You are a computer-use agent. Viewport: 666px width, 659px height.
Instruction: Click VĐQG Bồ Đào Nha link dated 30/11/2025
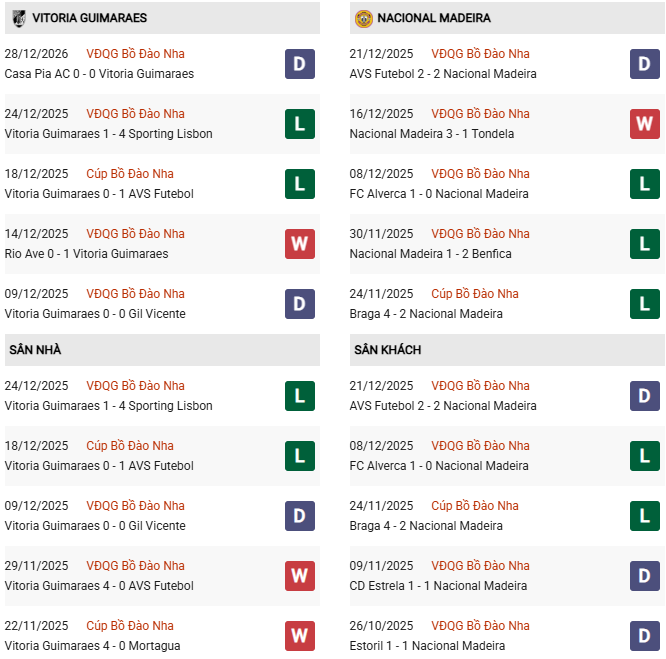click(480, 234)
